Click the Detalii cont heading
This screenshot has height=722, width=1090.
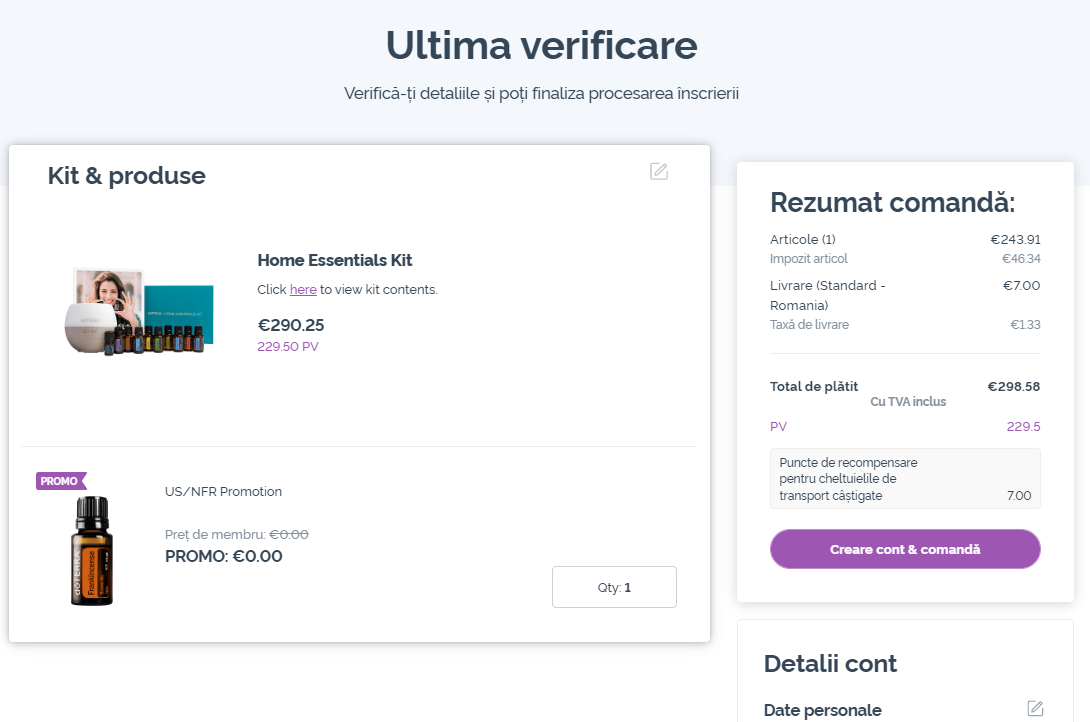830,664
